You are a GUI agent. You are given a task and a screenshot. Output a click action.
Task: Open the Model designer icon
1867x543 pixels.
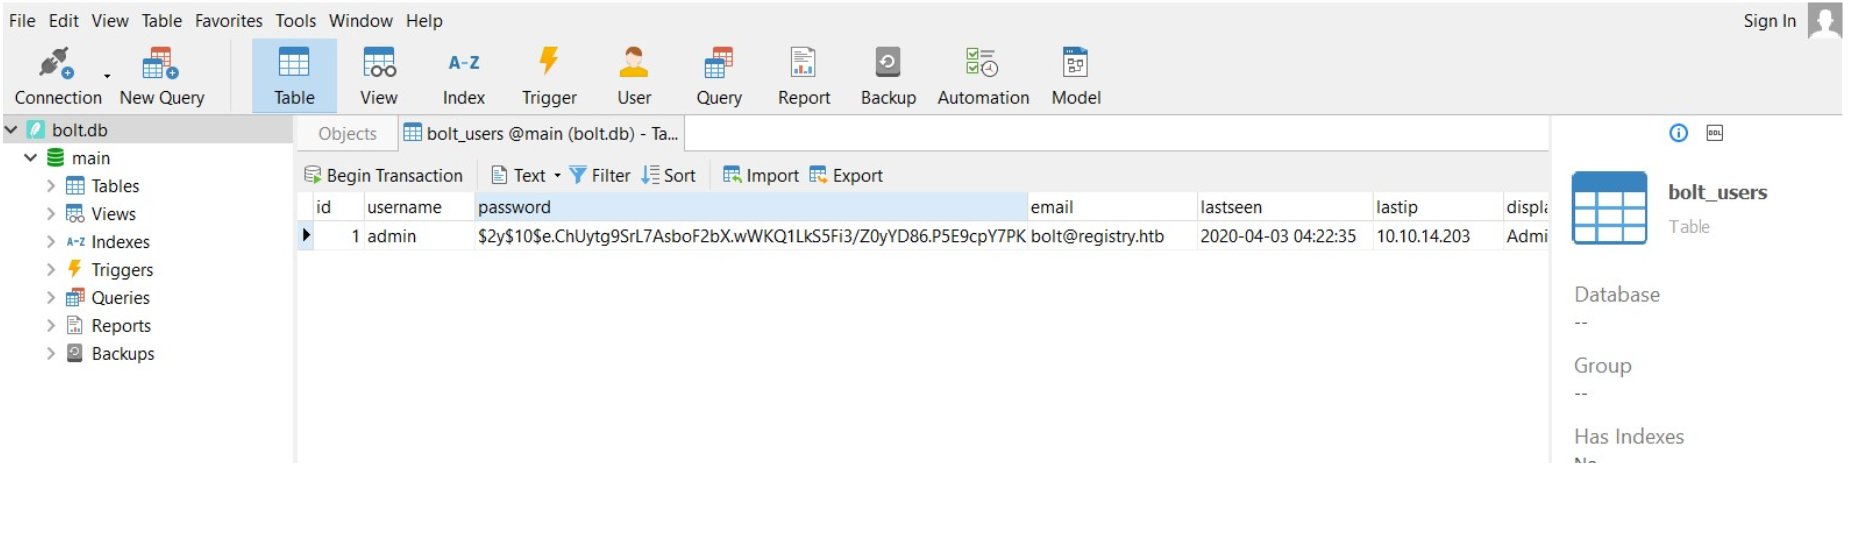tap(1075, 64)
